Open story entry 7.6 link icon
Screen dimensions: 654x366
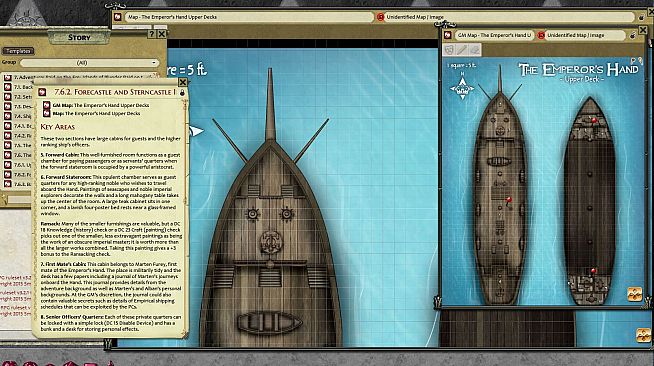point(8,155)
